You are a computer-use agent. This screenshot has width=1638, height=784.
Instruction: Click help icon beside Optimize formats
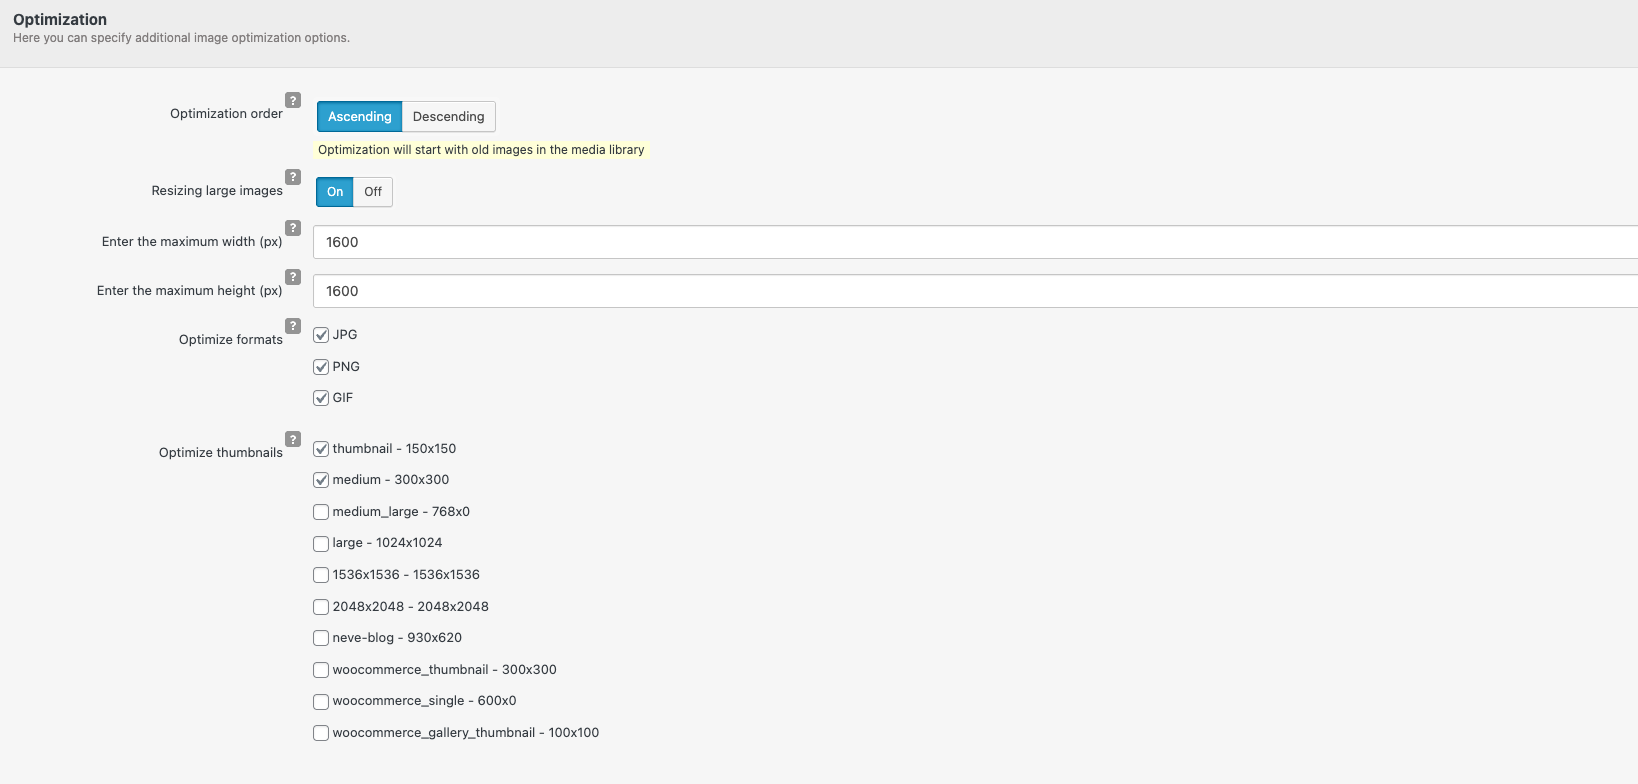pos(293,326)
